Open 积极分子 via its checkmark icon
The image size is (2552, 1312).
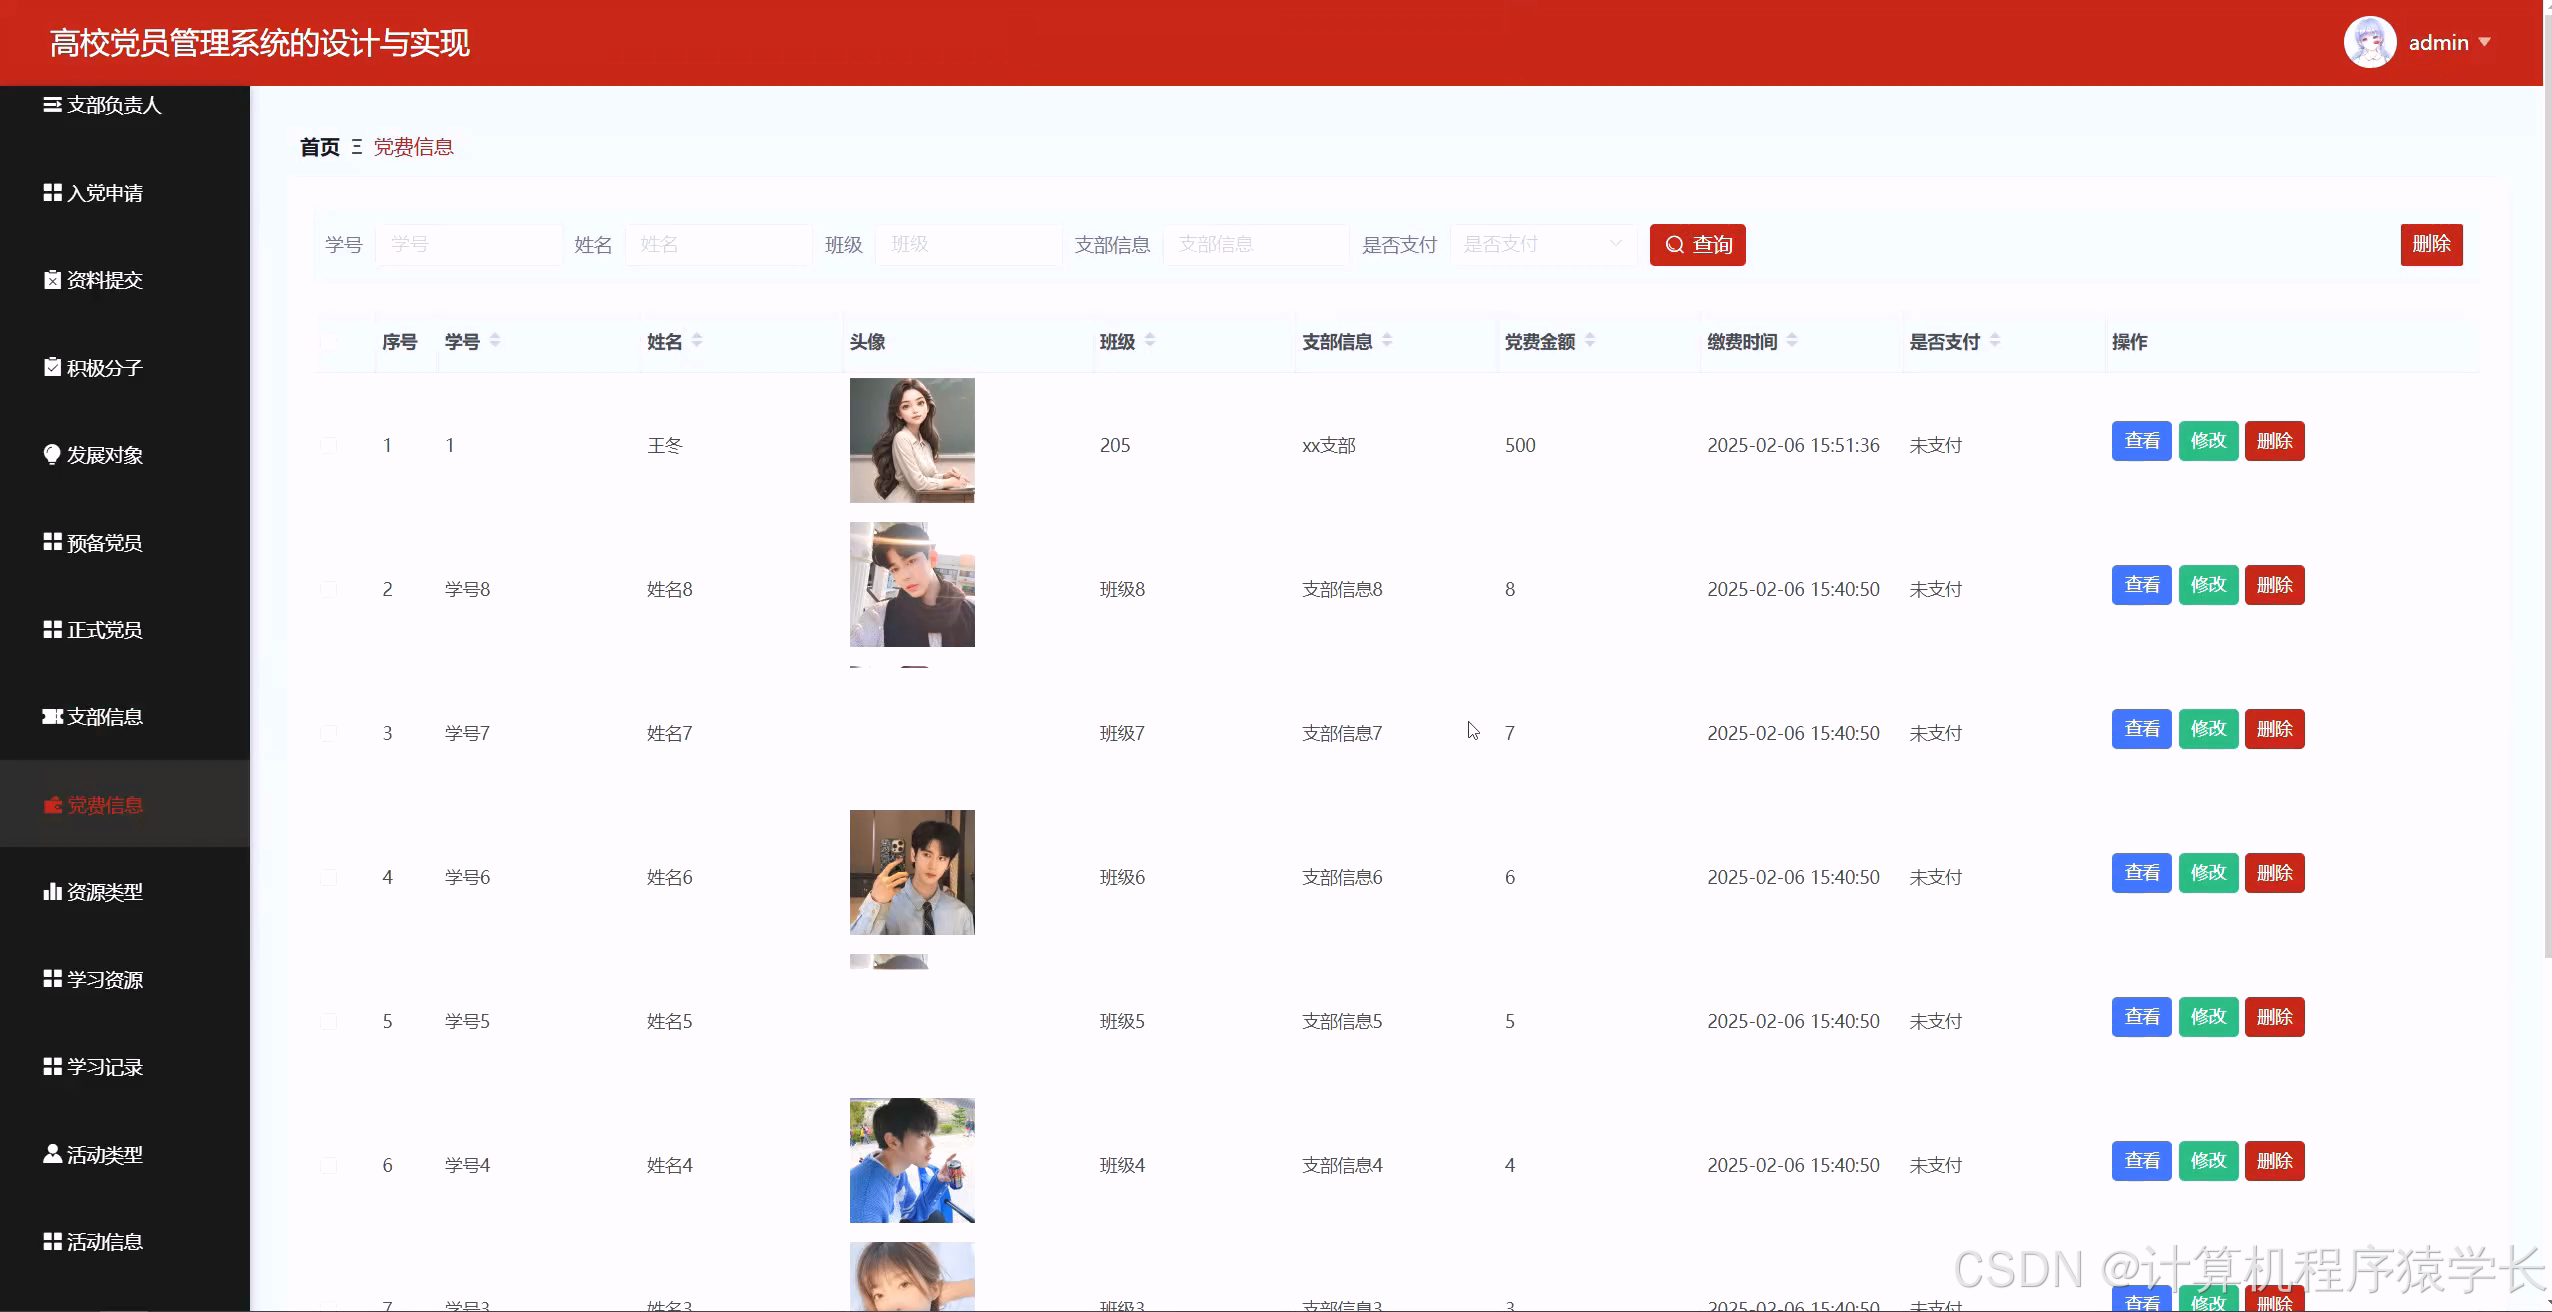[53, 367]
